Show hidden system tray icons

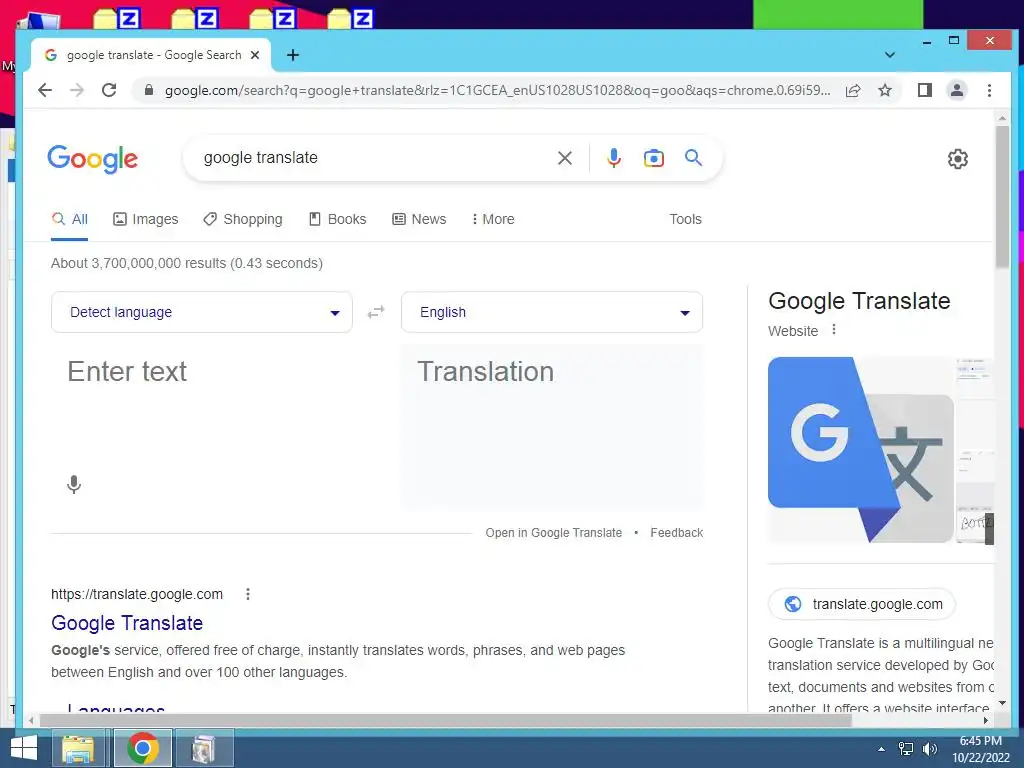[882, 749]
